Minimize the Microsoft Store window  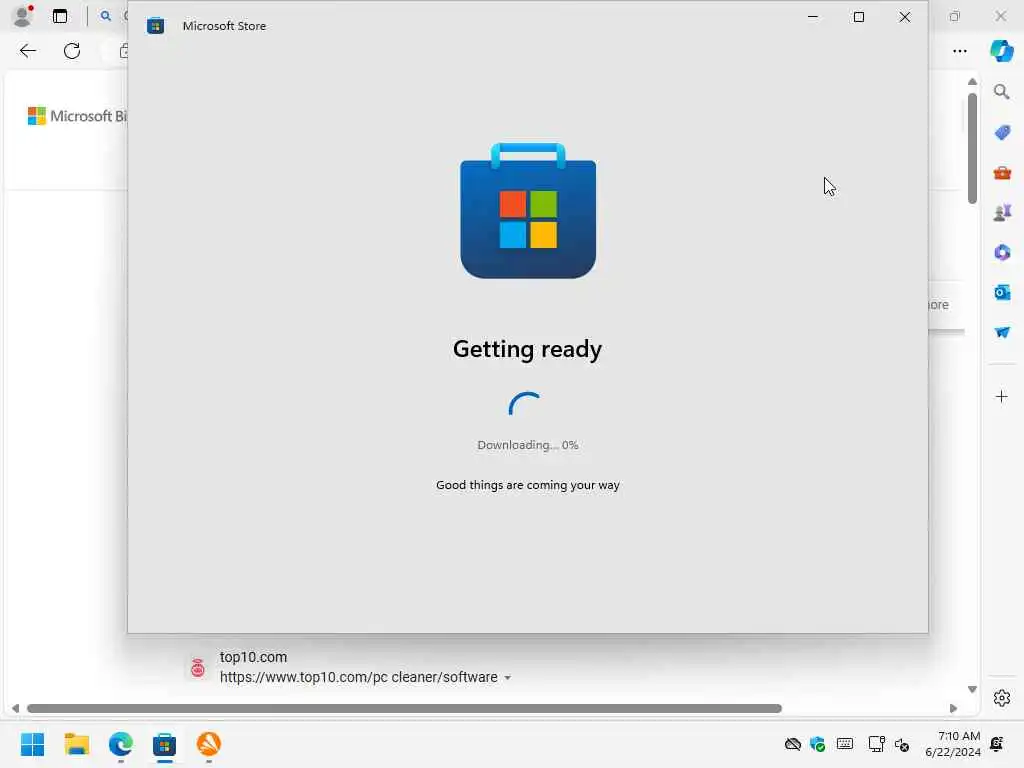[x=813, y=17]
